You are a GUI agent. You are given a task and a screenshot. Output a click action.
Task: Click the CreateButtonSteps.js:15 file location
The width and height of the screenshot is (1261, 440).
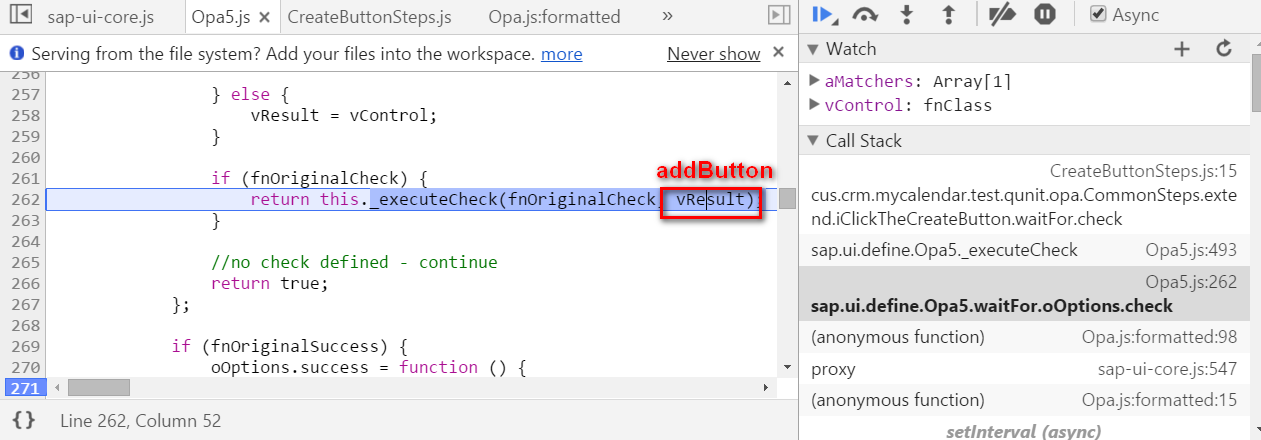[1143, 171]
